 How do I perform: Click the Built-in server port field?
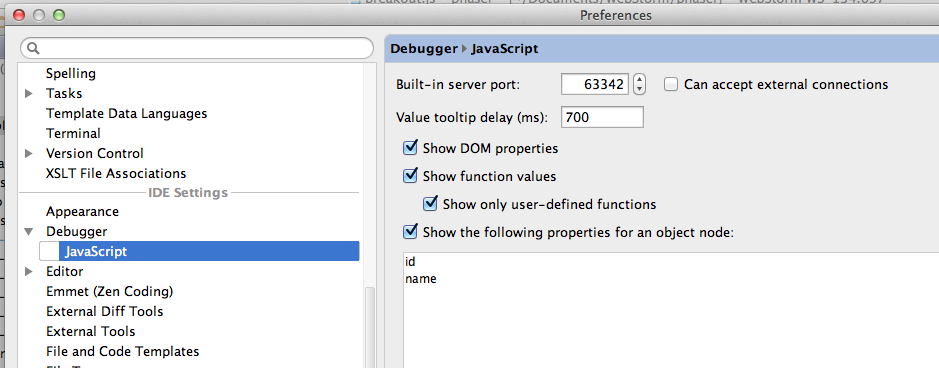595,84
